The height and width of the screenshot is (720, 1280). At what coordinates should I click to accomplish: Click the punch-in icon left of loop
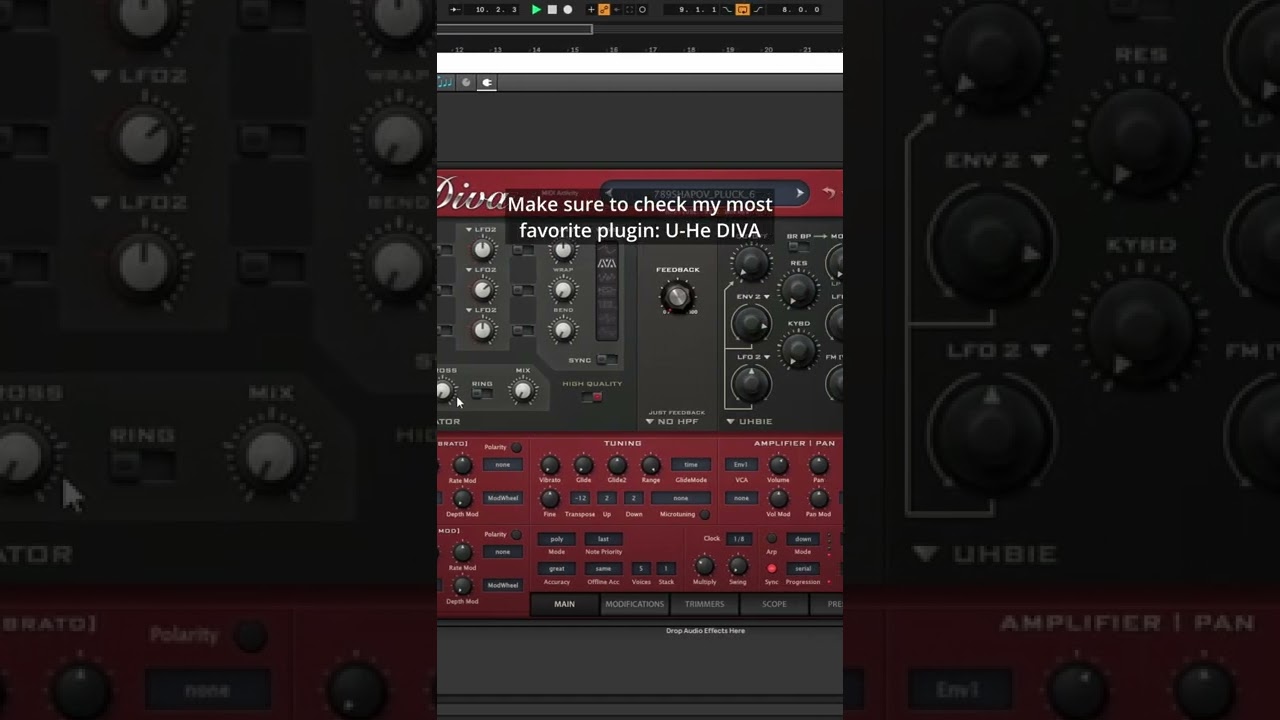(727, 9)
